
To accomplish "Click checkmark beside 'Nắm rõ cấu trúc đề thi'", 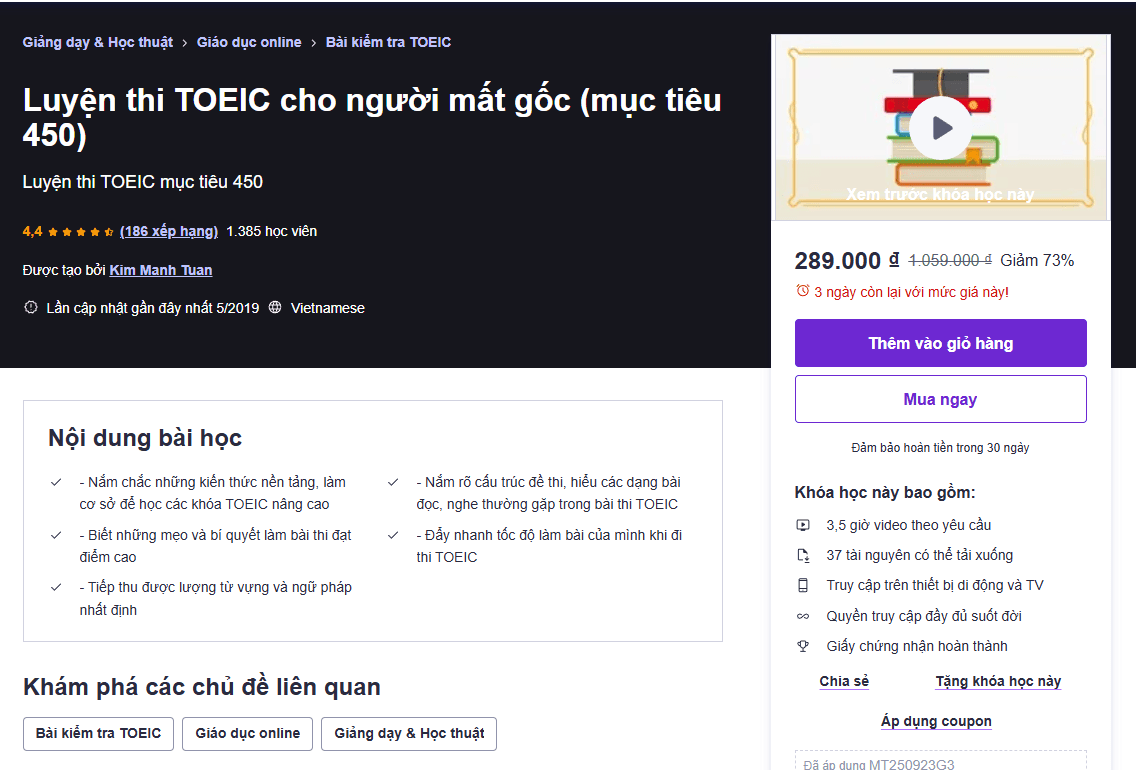I will pyautogui.click(x=393, y=482).
